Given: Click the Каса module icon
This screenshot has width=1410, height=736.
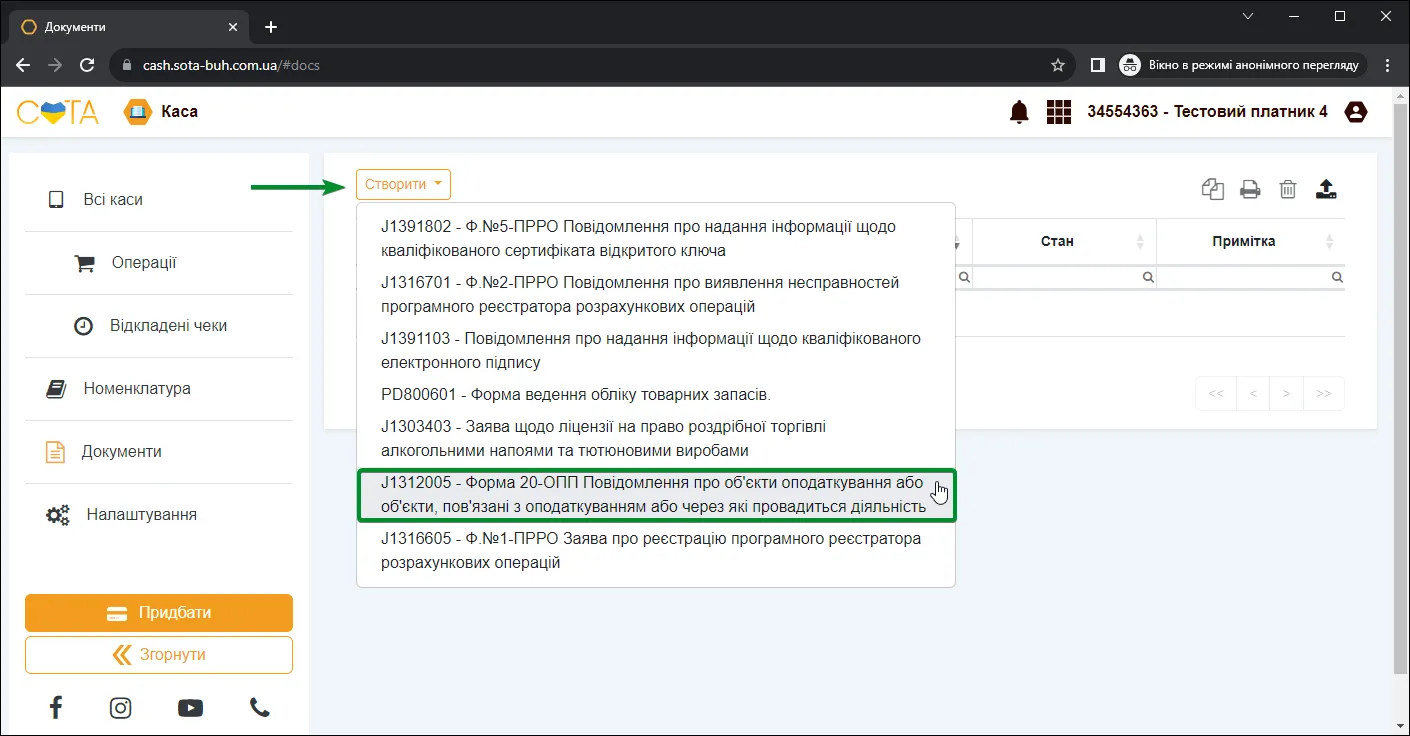Looking at the screenshot, I should [136, 112].
